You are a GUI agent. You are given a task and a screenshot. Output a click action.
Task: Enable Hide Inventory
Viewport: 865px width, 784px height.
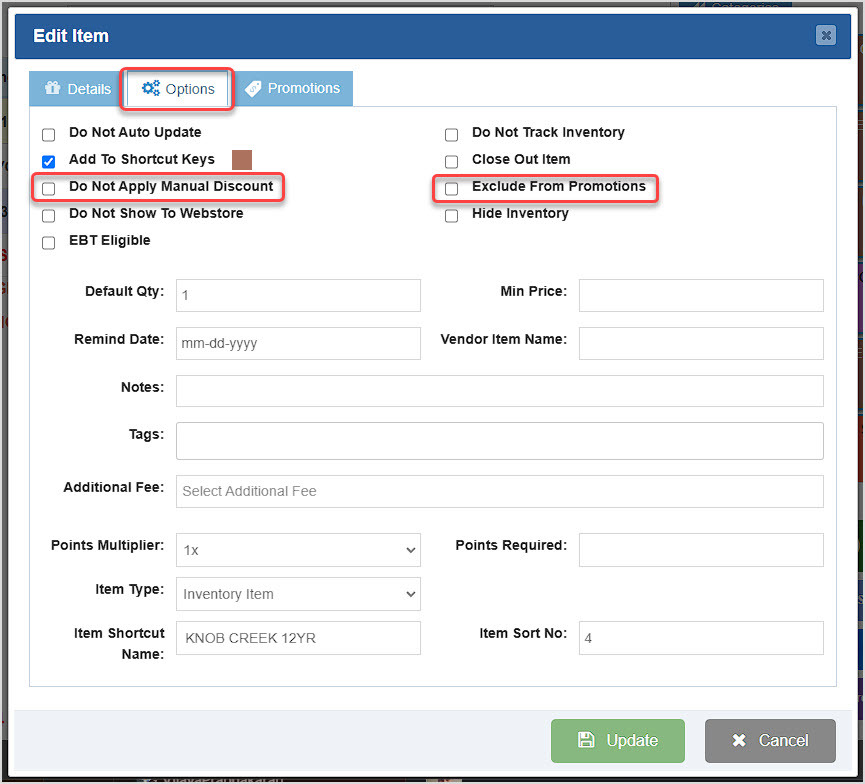point(451,214)
